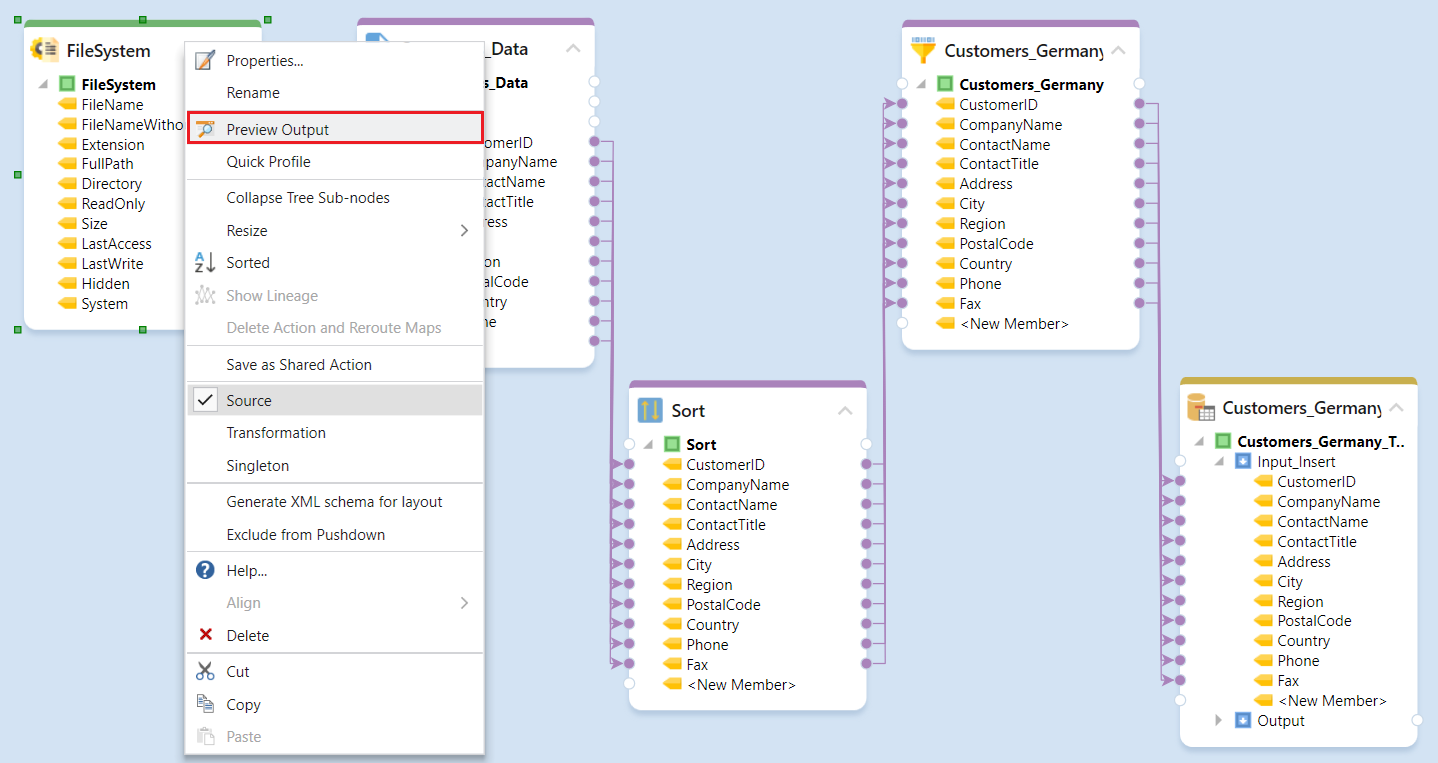
Task: Click the red Delete X icon
Action: tap(205, 635)
